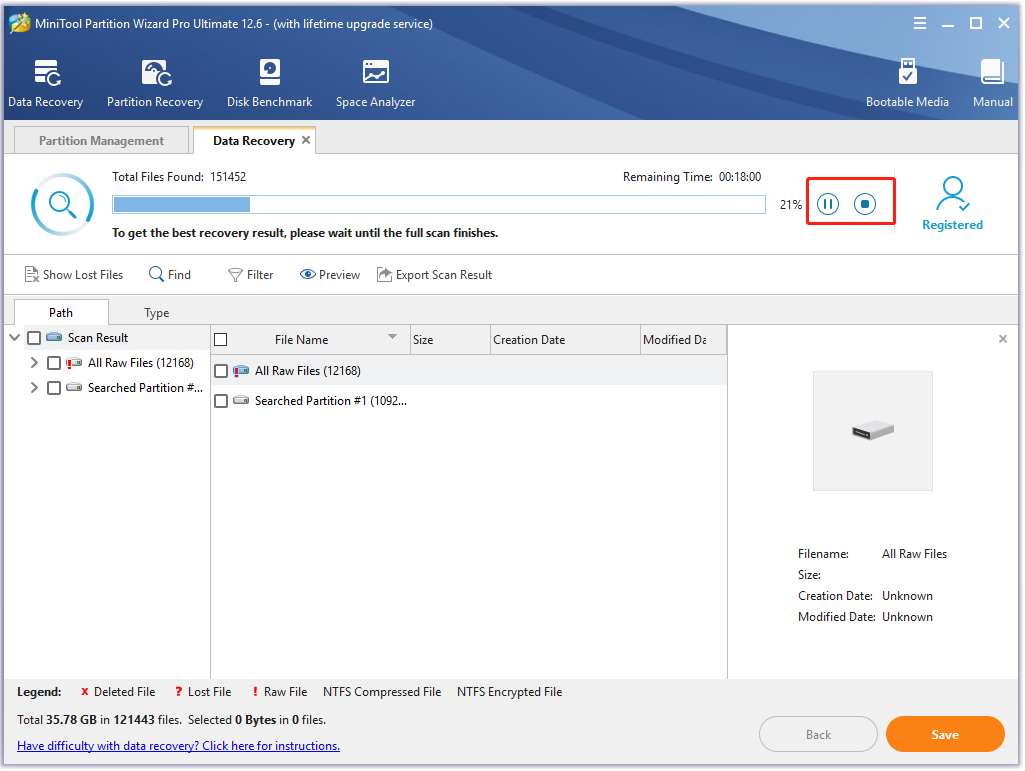This screenshot has height=771, width=1025.
Task: Sort by Creation Date column header
Action: pyautogui.click(x=565, y=340)
